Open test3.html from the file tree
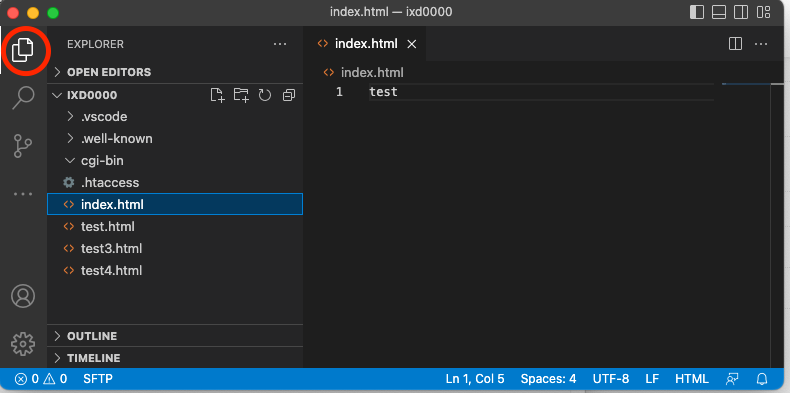The width and height of the screenshot is (790, 393). pyautogui.click(x=175, y=248)
